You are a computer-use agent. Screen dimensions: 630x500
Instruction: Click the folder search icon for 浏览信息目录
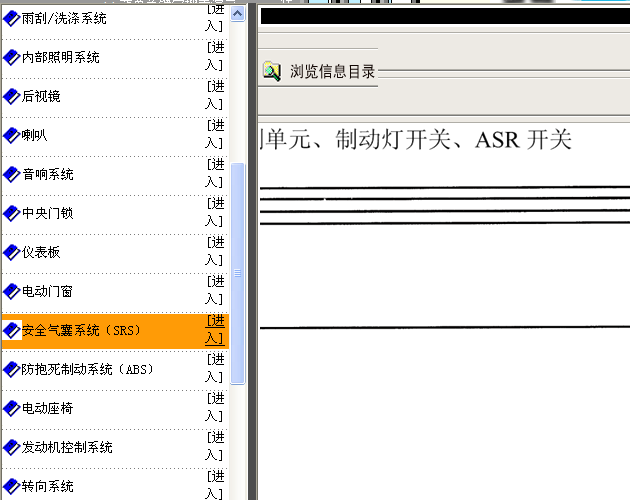[272, 72]
